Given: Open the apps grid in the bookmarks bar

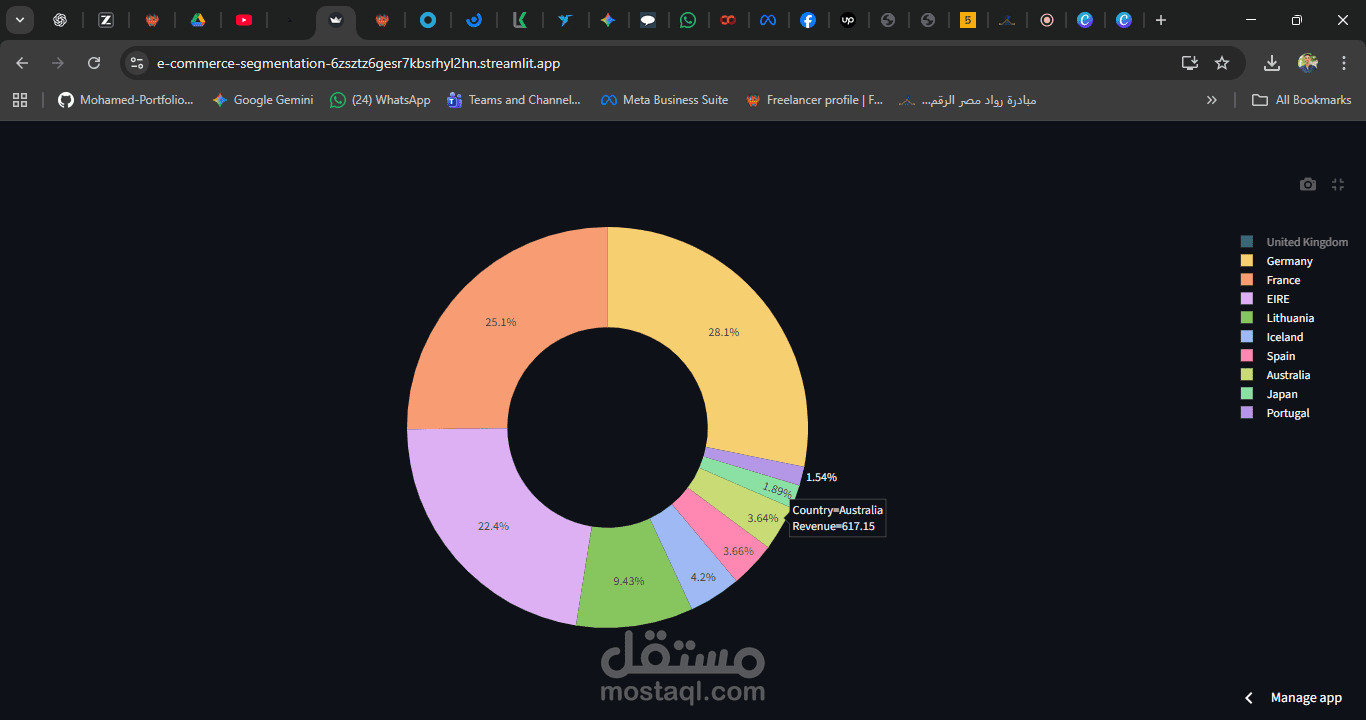Looking at the screenshot, I should click(20, 100).
